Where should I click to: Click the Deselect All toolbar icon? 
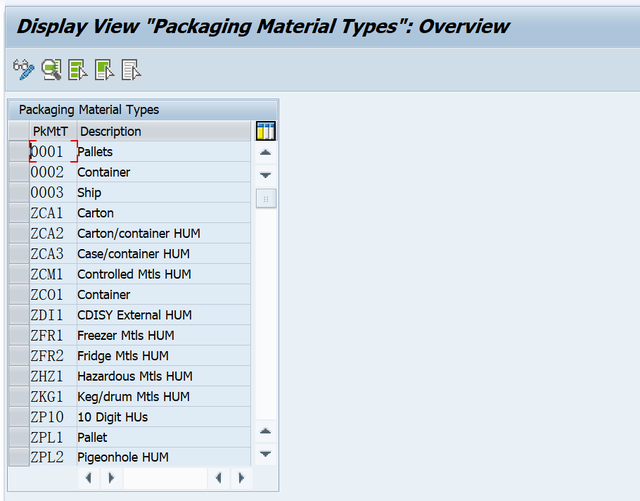[131, 70]
